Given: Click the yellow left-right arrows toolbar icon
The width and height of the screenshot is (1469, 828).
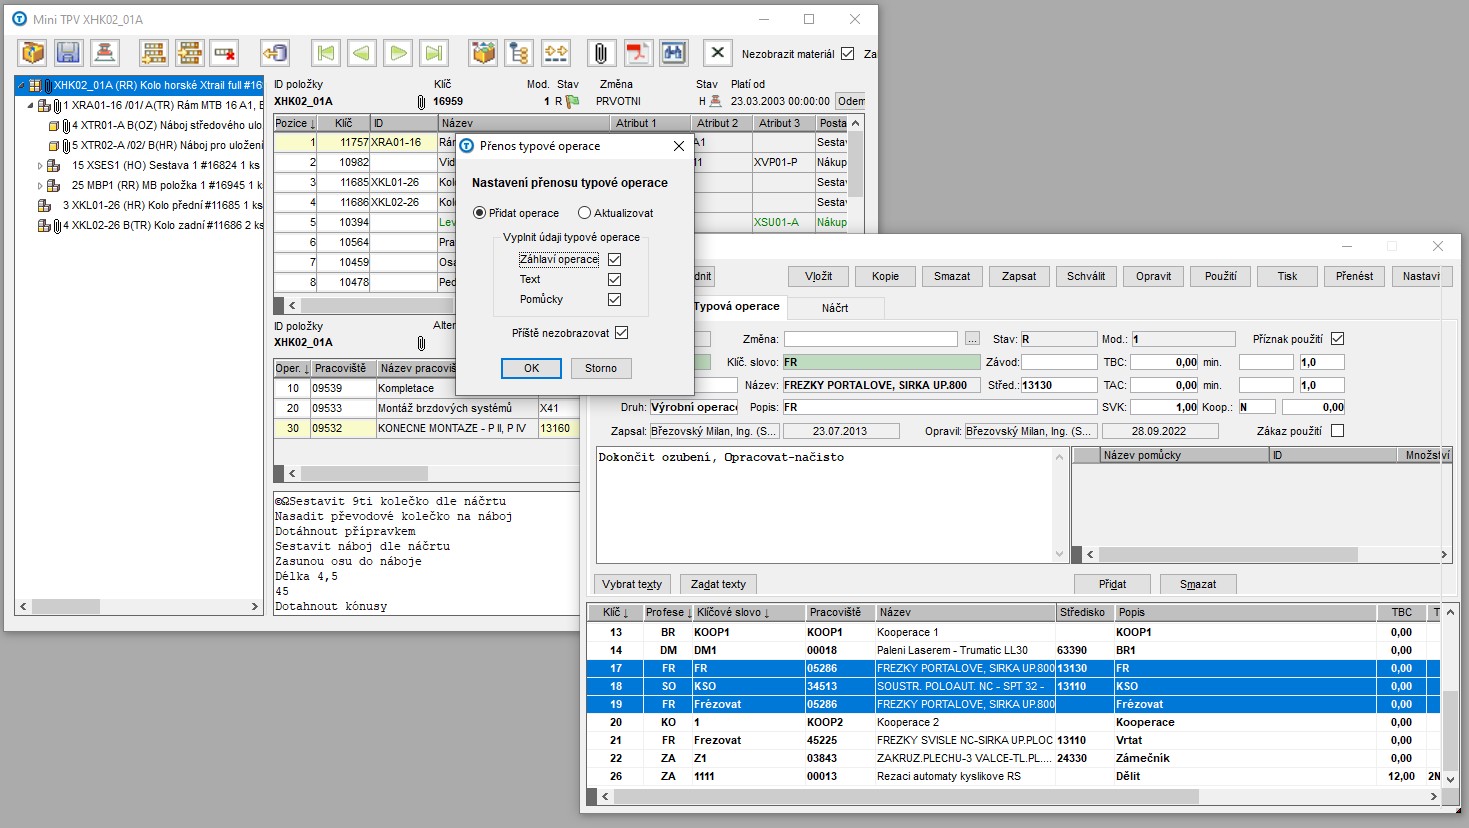Looking at the screenshot, I should point(555,53).
